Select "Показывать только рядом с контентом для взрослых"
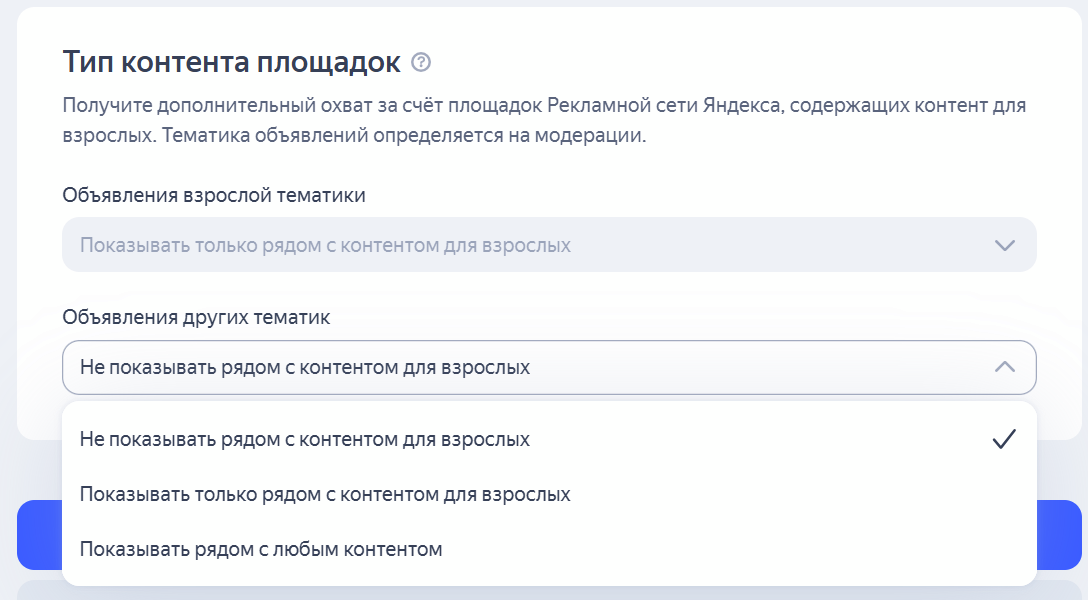 coord(325,493)
